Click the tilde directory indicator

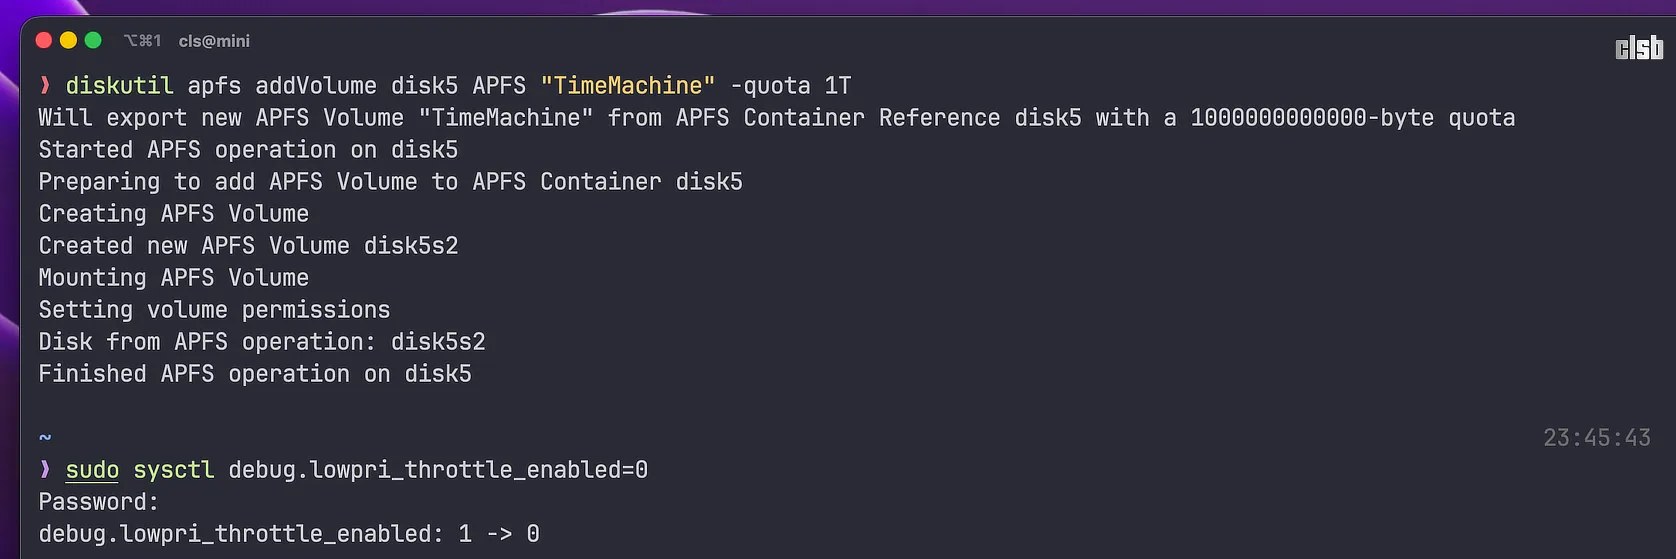[x=45, y=438]
